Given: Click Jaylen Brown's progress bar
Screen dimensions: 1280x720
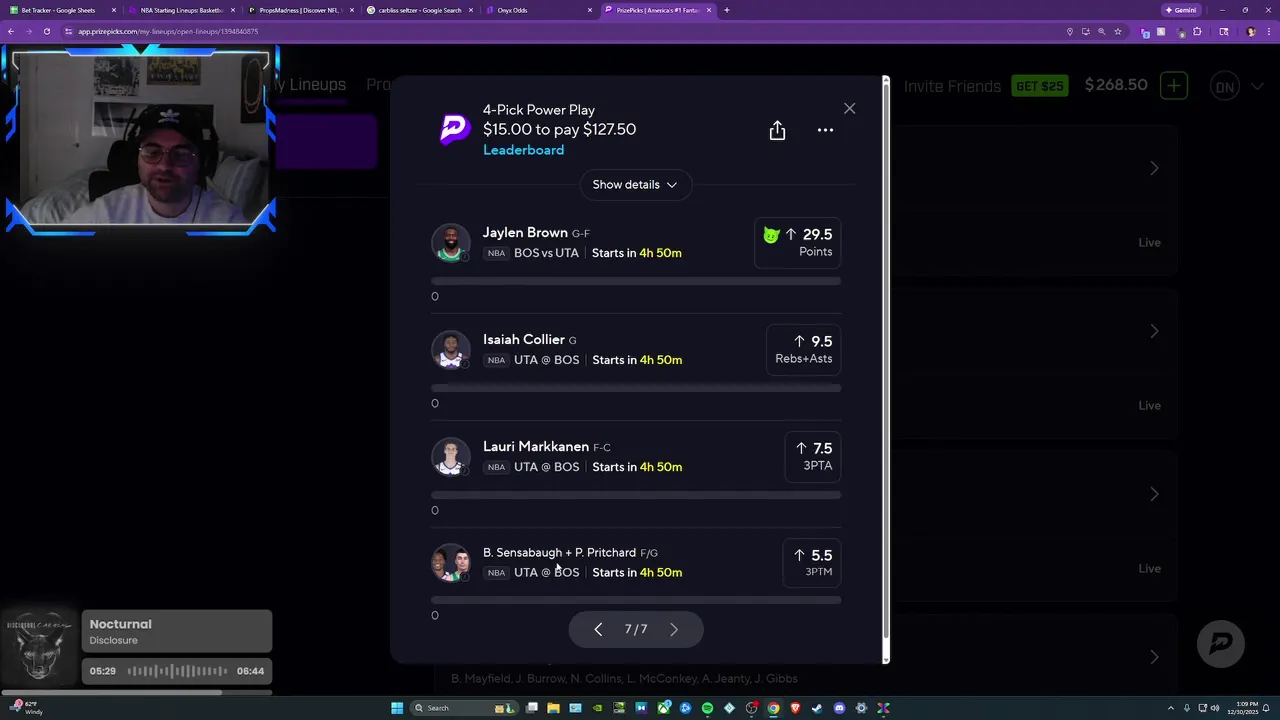Looking at the screenshot, I should 636,282.
